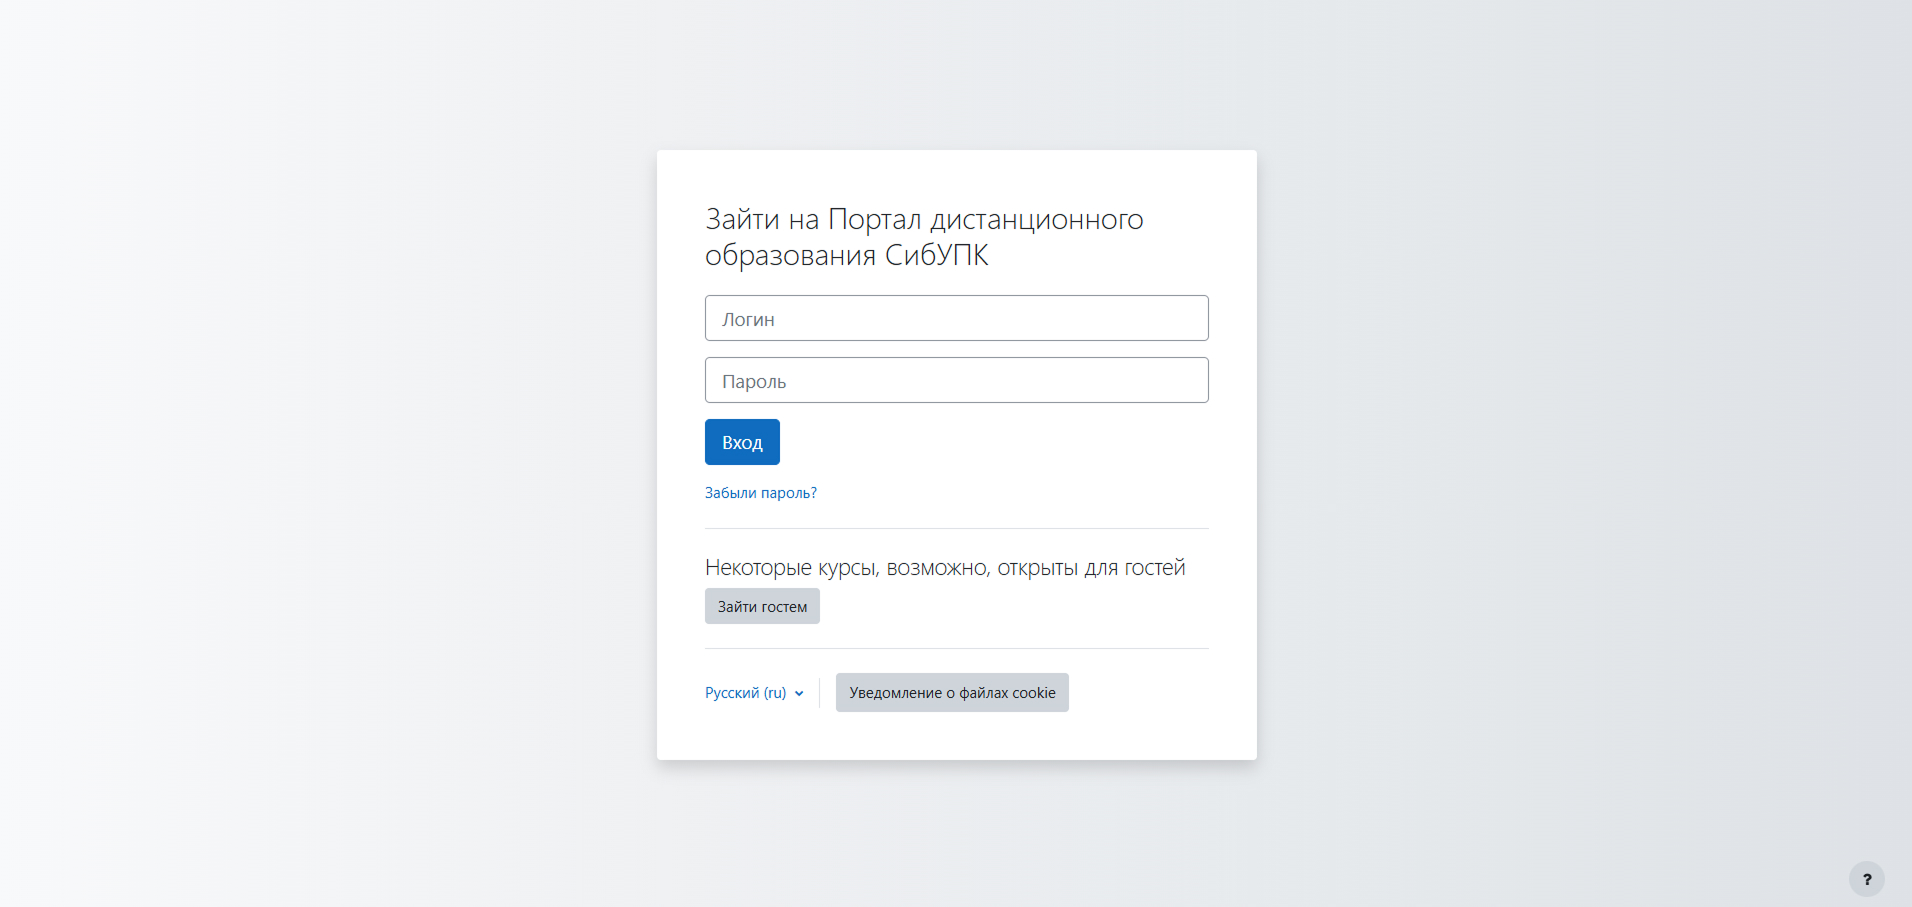Click the Логин input field

click(x=956, y=318)
